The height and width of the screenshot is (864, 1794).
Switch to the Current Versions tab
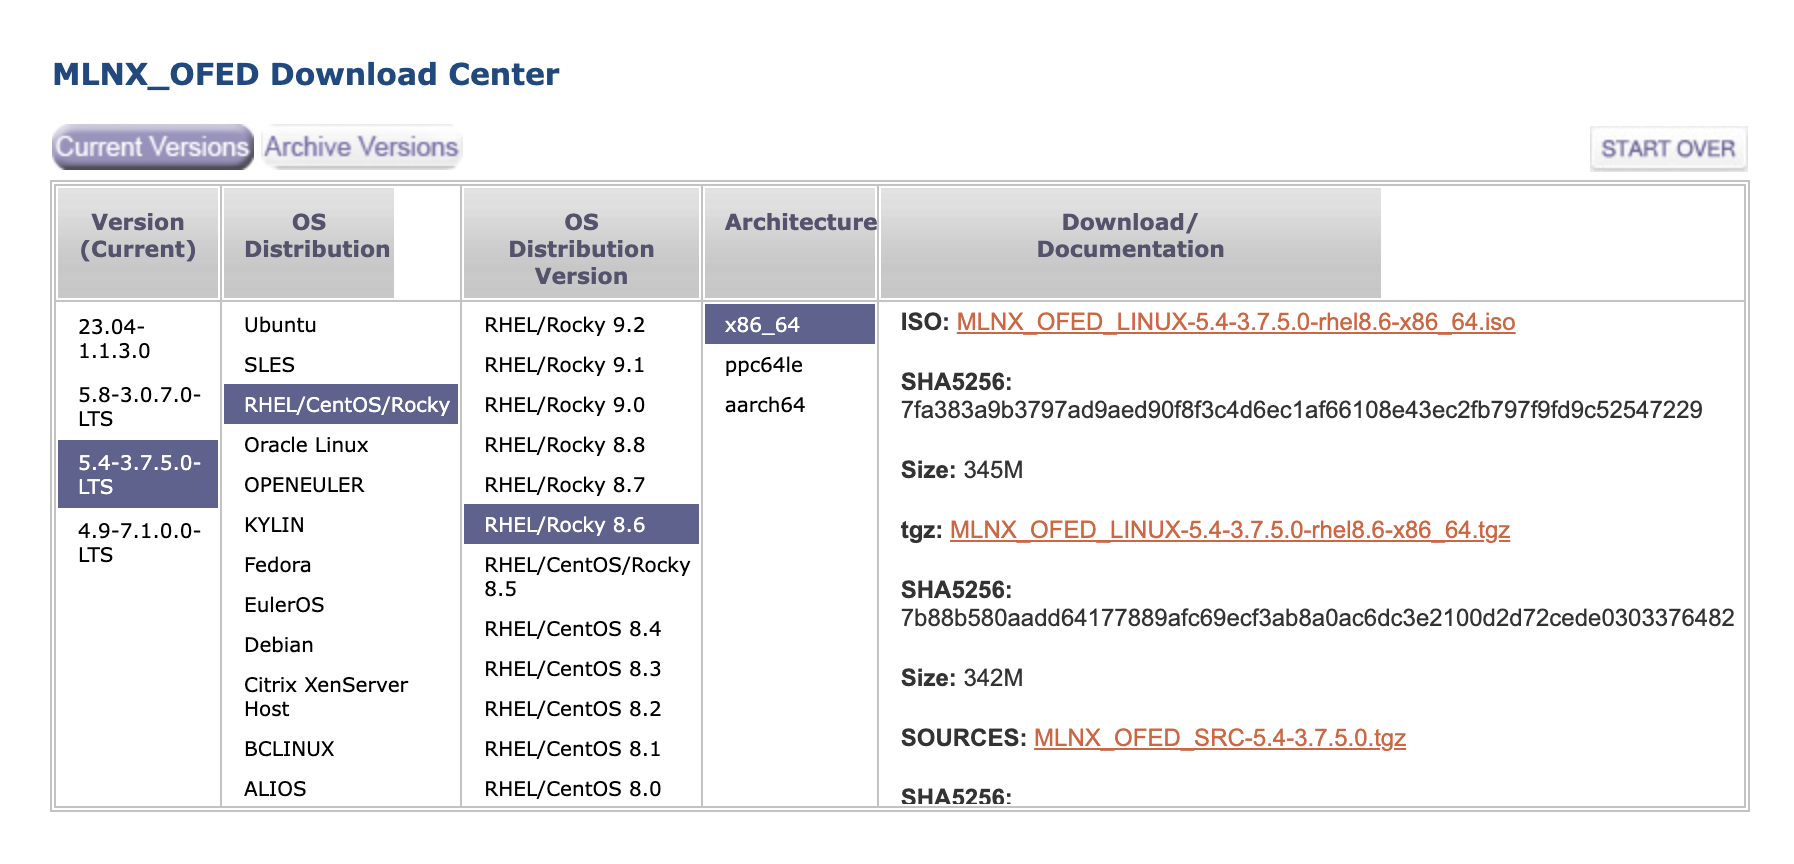[152, 147]
